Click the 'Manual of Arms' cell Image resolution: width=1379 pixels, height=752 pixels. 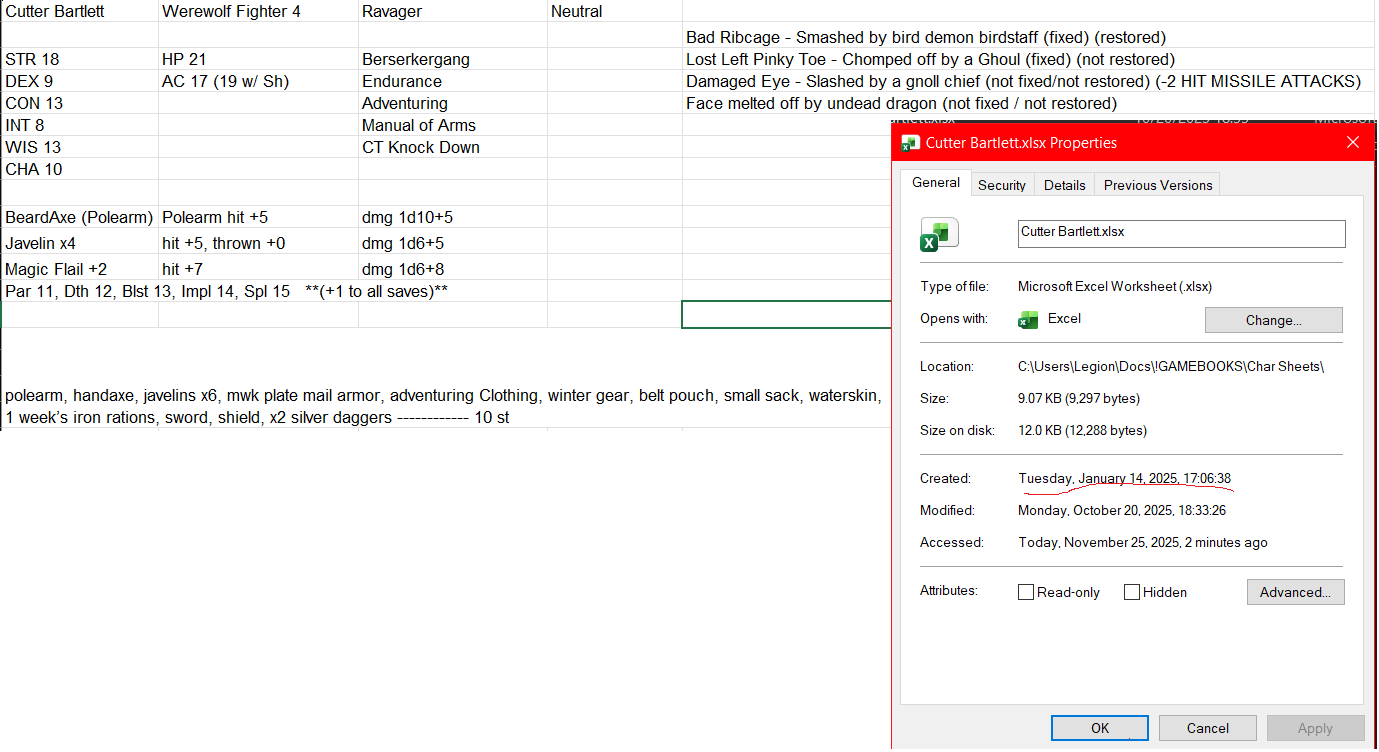click(453, 126)
